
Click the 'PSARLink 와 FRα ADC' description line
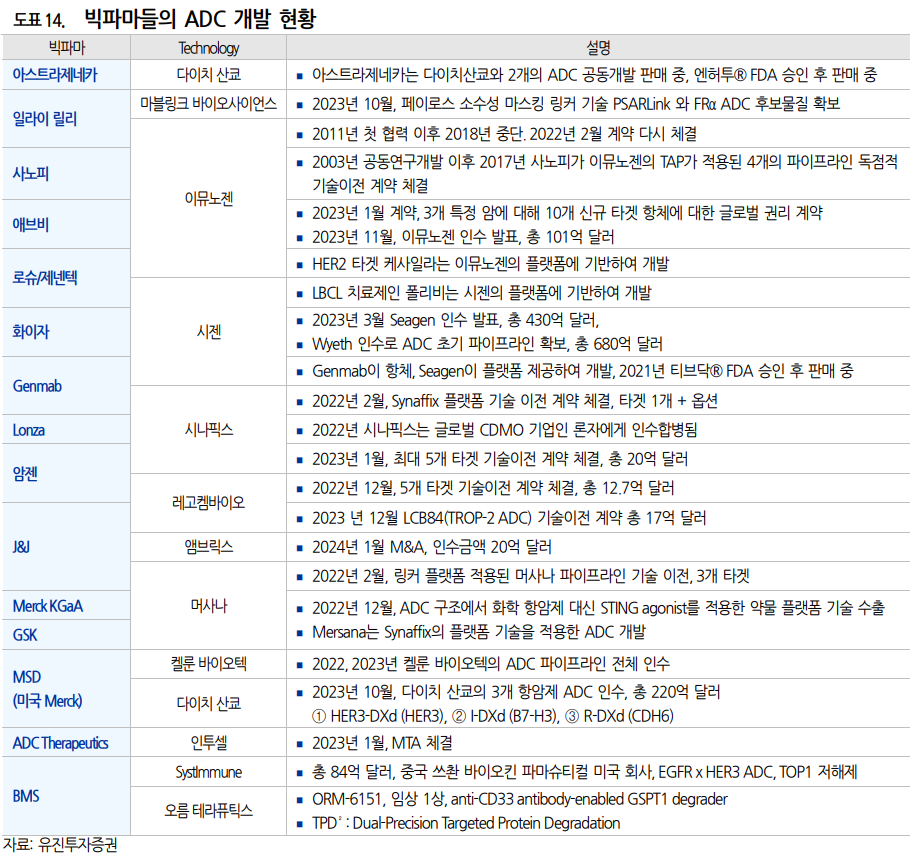(x=576, y=104)
